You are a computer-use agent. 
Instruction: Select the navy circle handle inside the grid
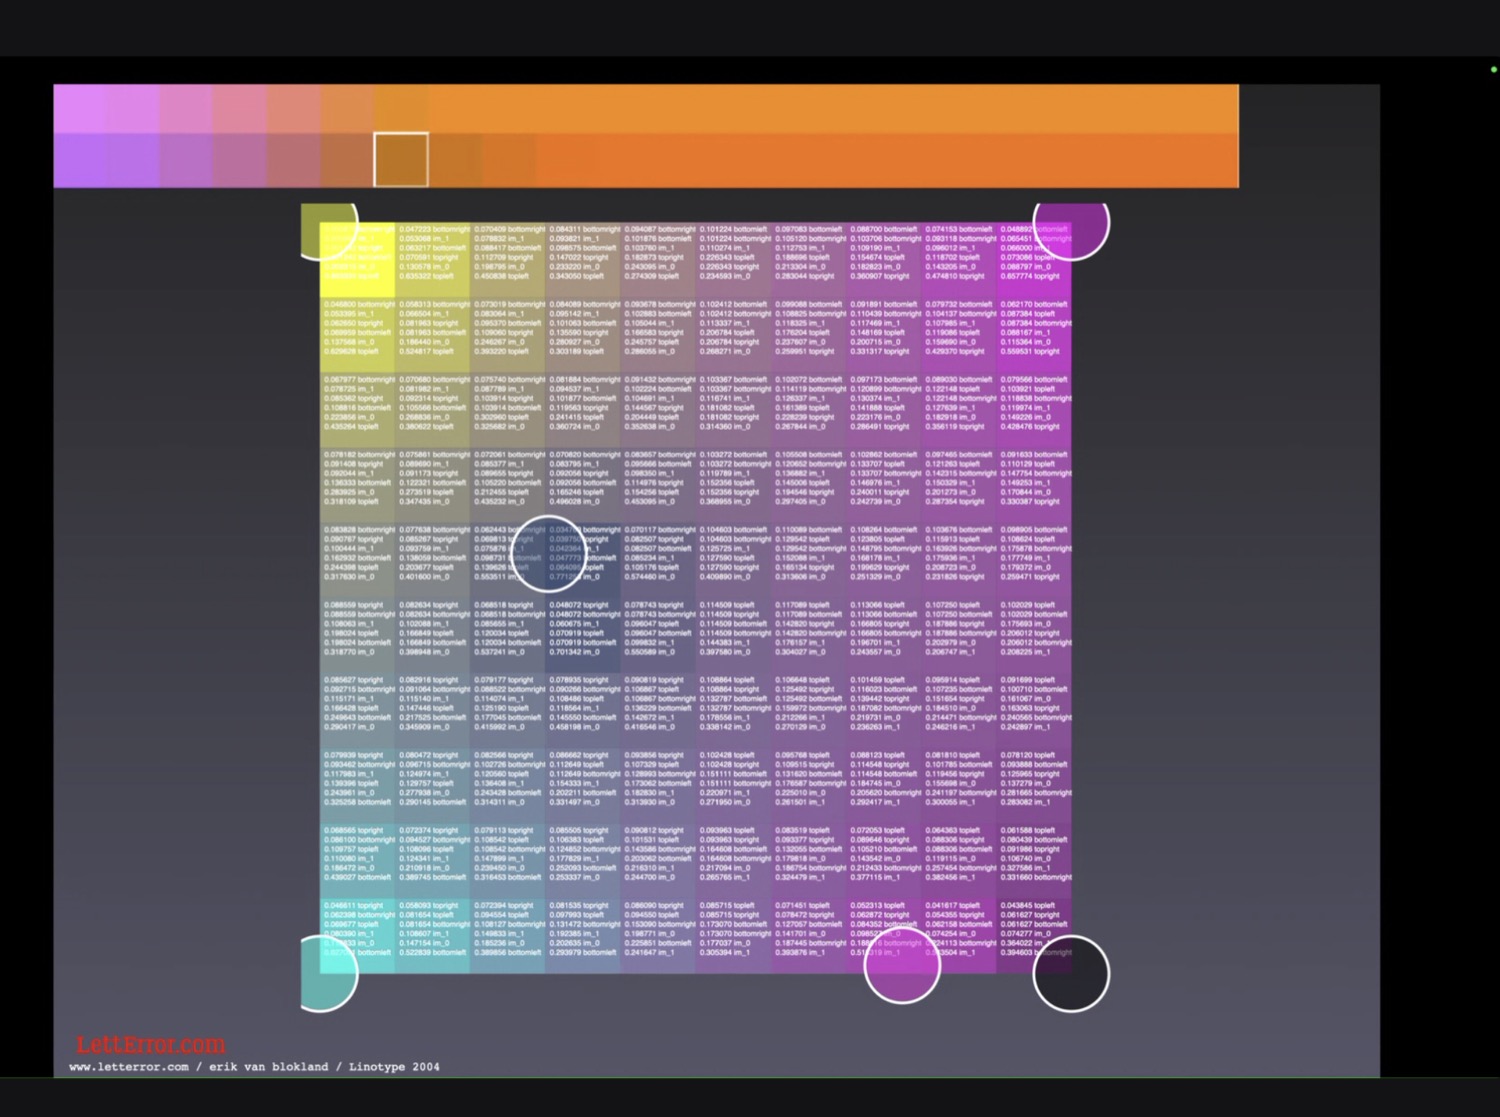click(548, 554)
